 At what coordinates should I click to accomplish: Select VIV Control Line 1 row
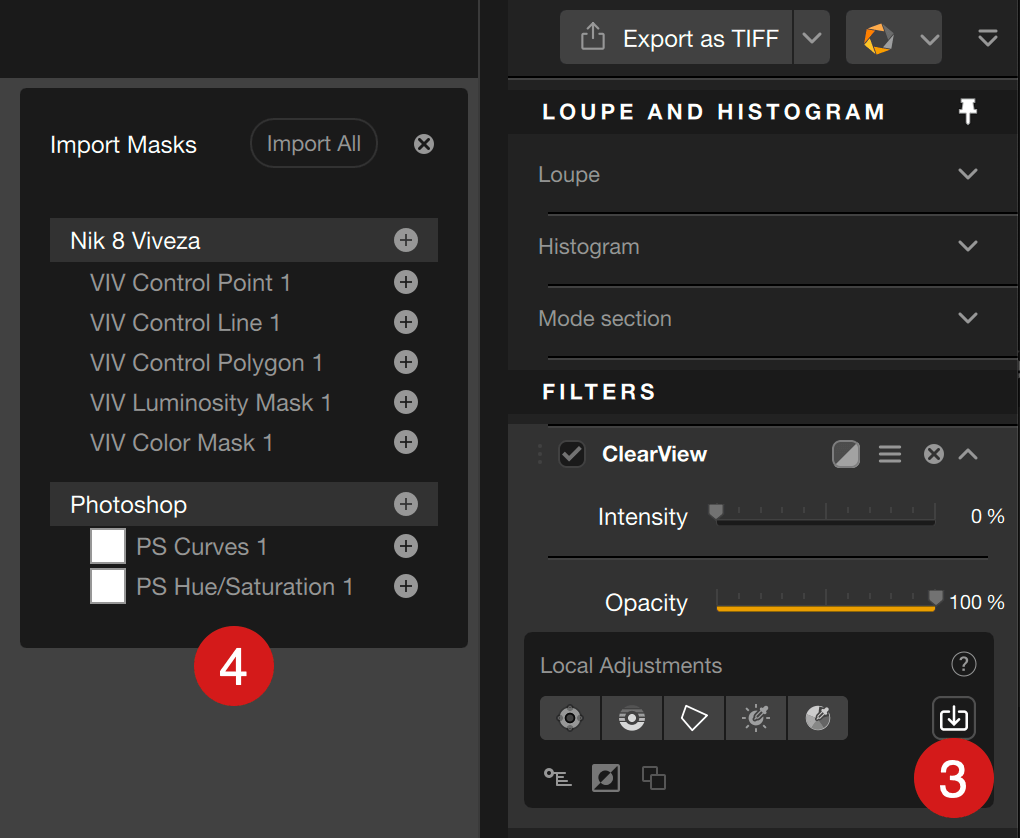click(x=244, y=322)
